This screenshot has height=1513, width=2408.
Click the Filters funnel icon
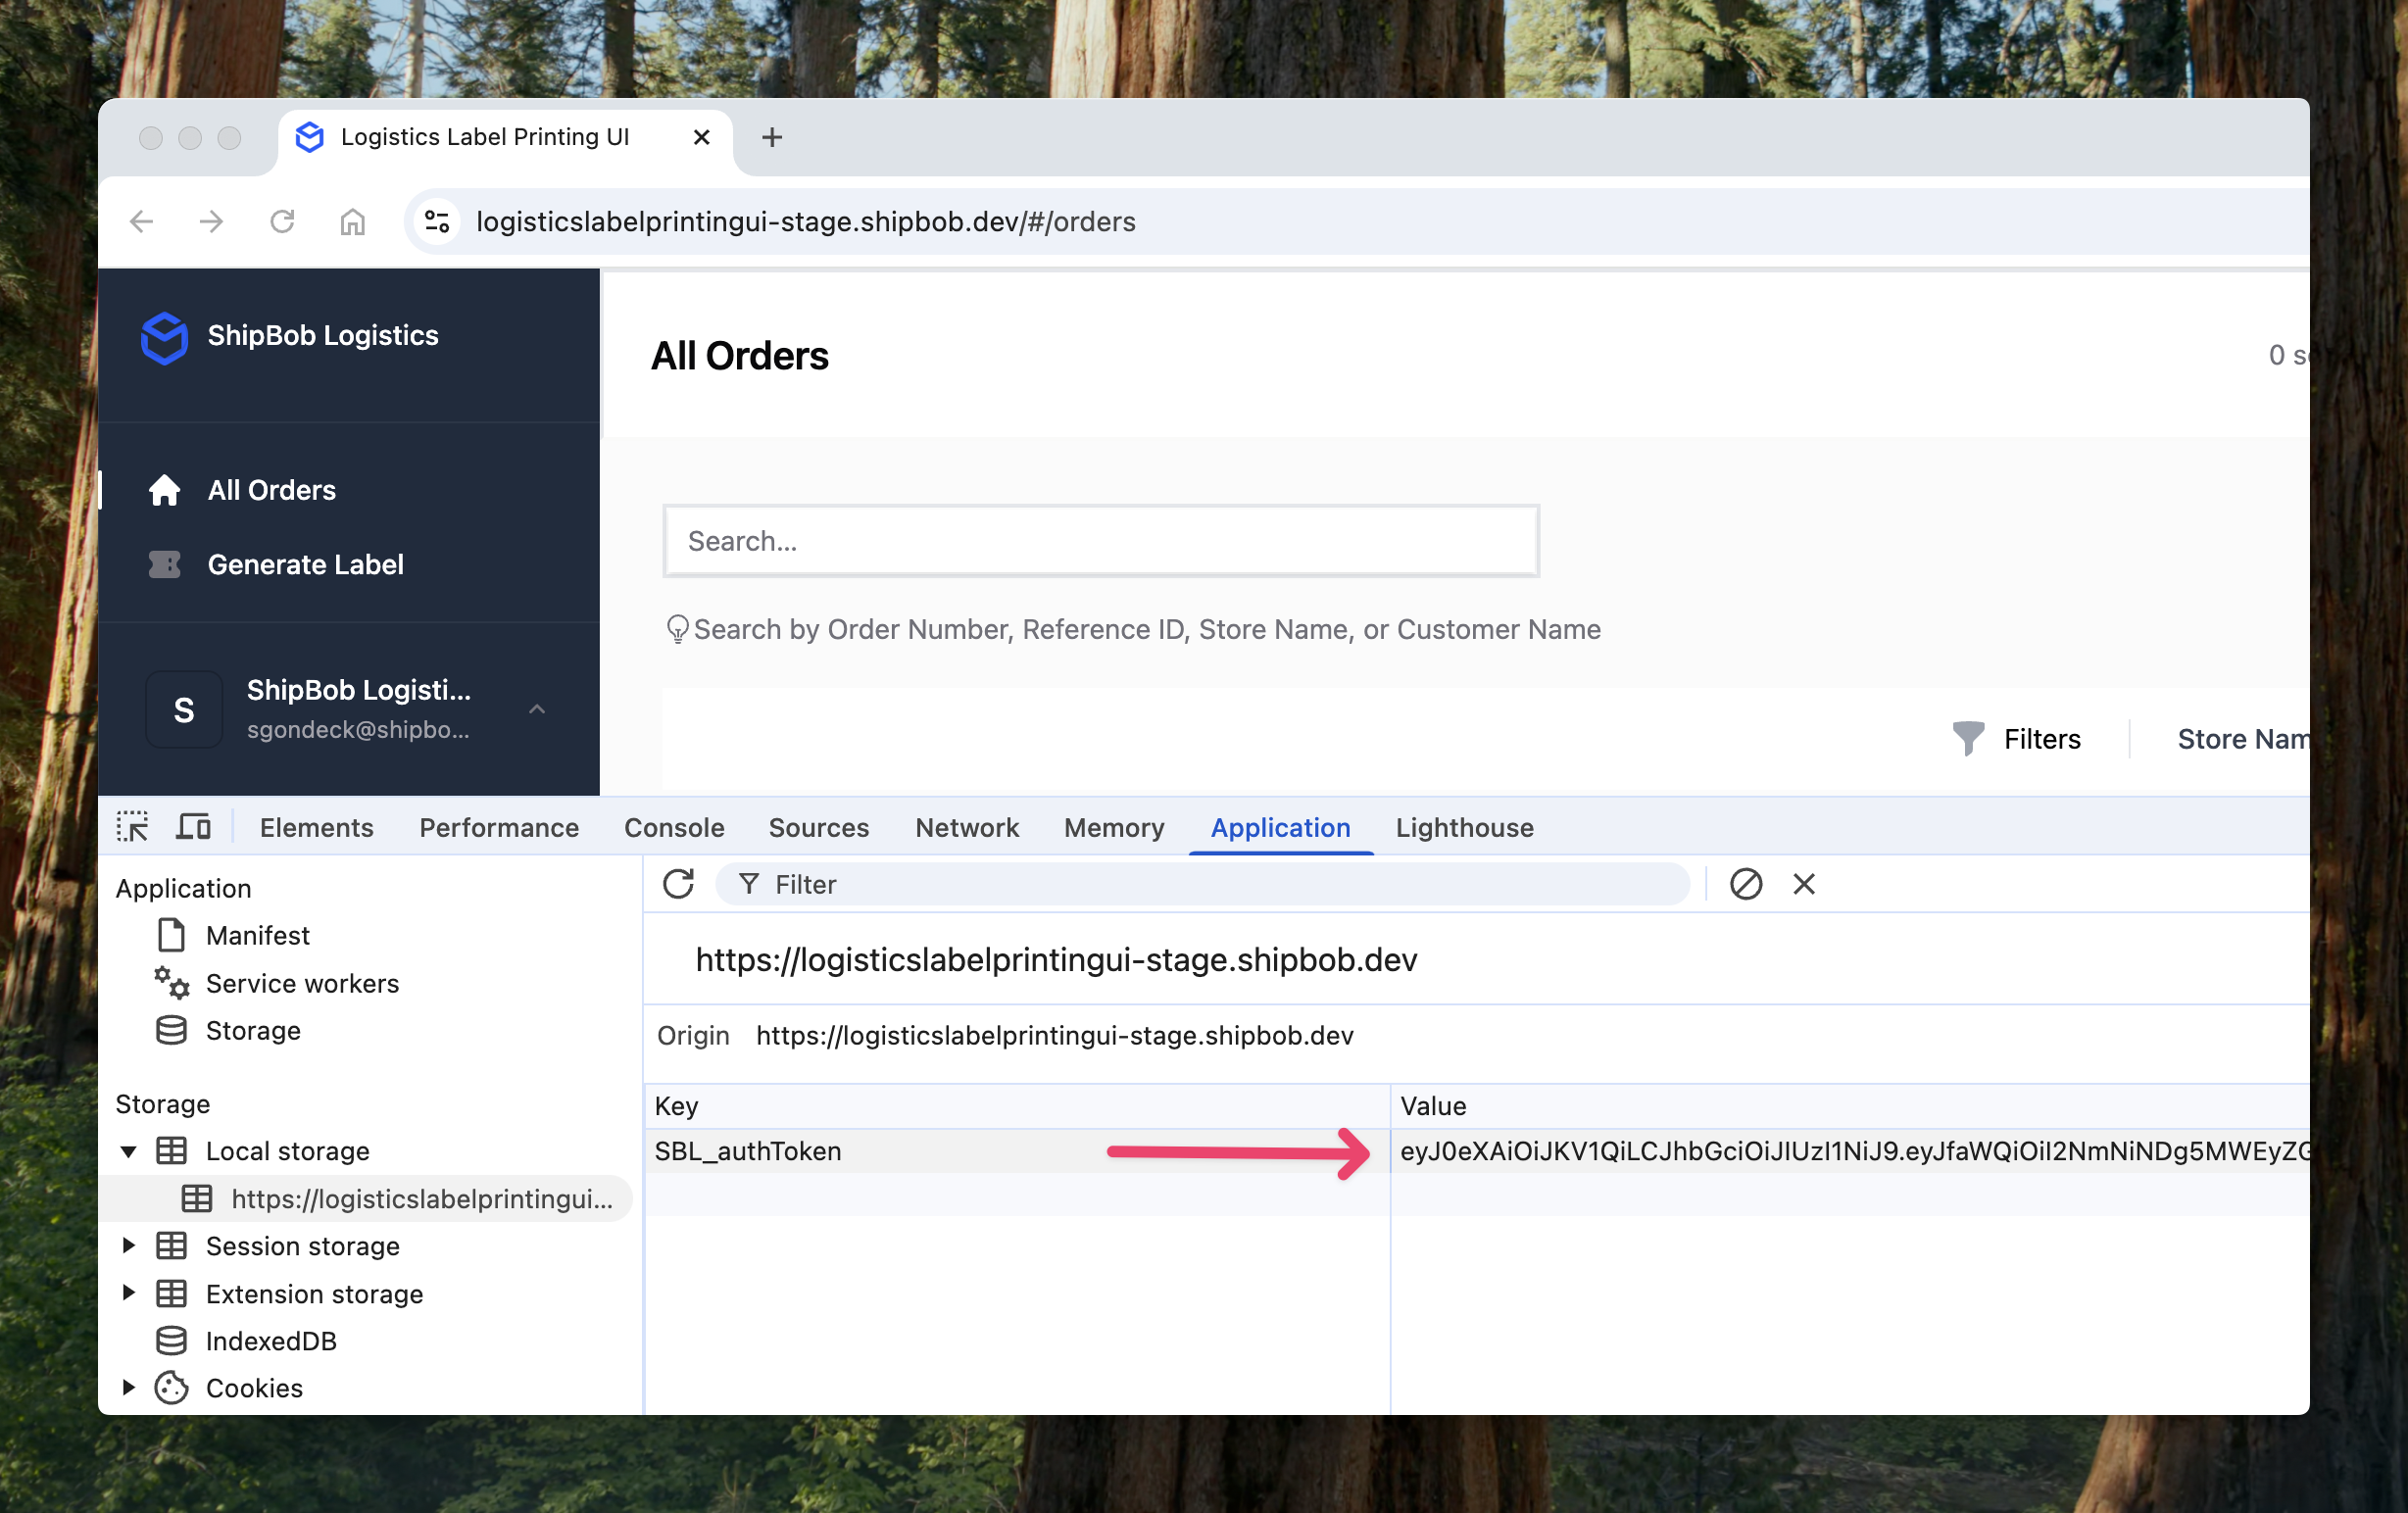(x=1967, y=738)
